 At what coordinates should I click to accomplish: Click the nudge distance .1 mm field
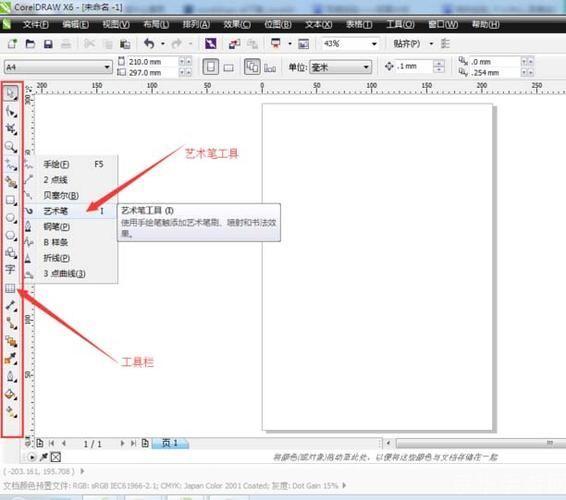coord(414,66)
